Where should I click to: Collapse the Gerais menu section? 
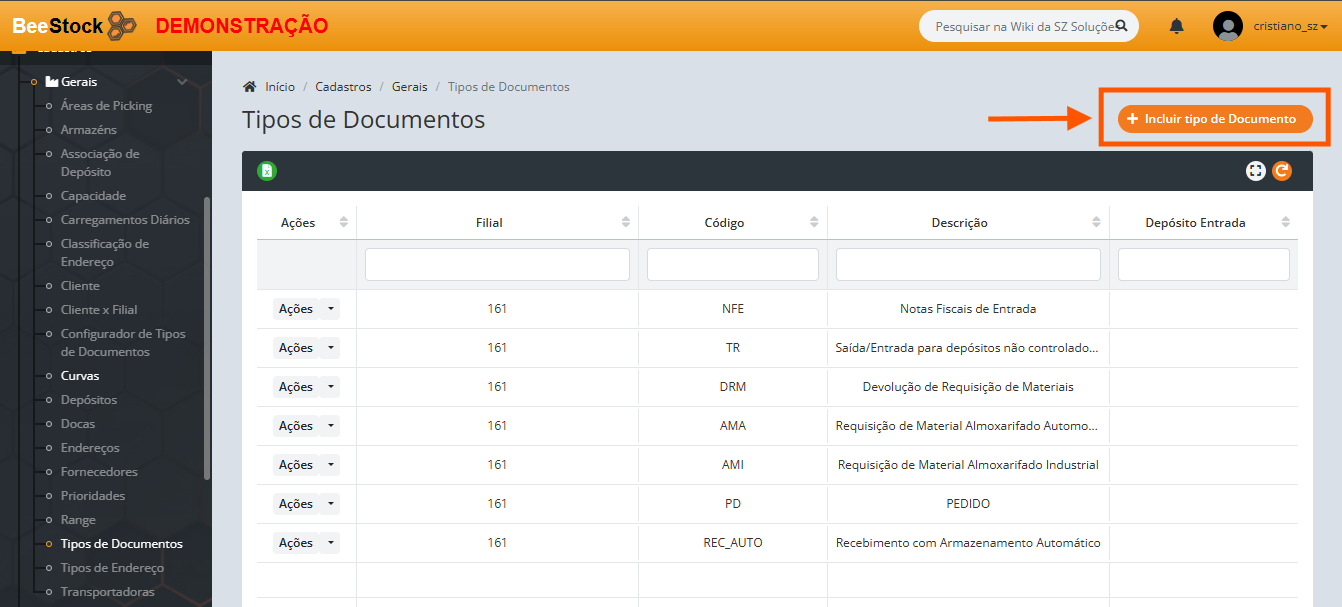pos(181,82)
